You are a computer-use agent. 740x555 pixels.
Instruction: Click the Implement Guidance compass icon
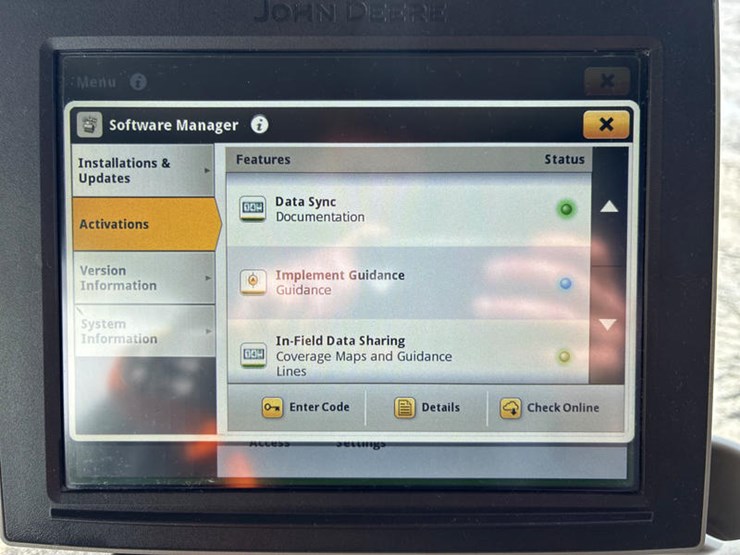(253, 282)
